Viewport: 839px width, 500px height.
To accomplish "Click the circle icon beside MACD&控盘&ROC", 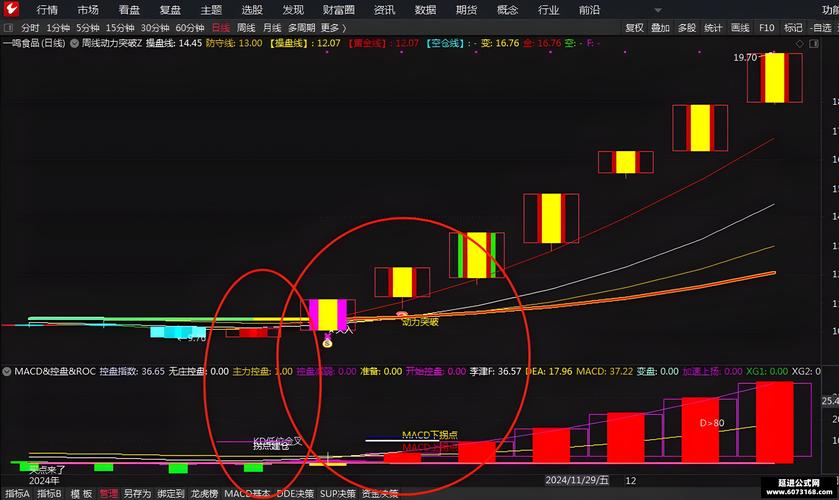I will 7,371.
